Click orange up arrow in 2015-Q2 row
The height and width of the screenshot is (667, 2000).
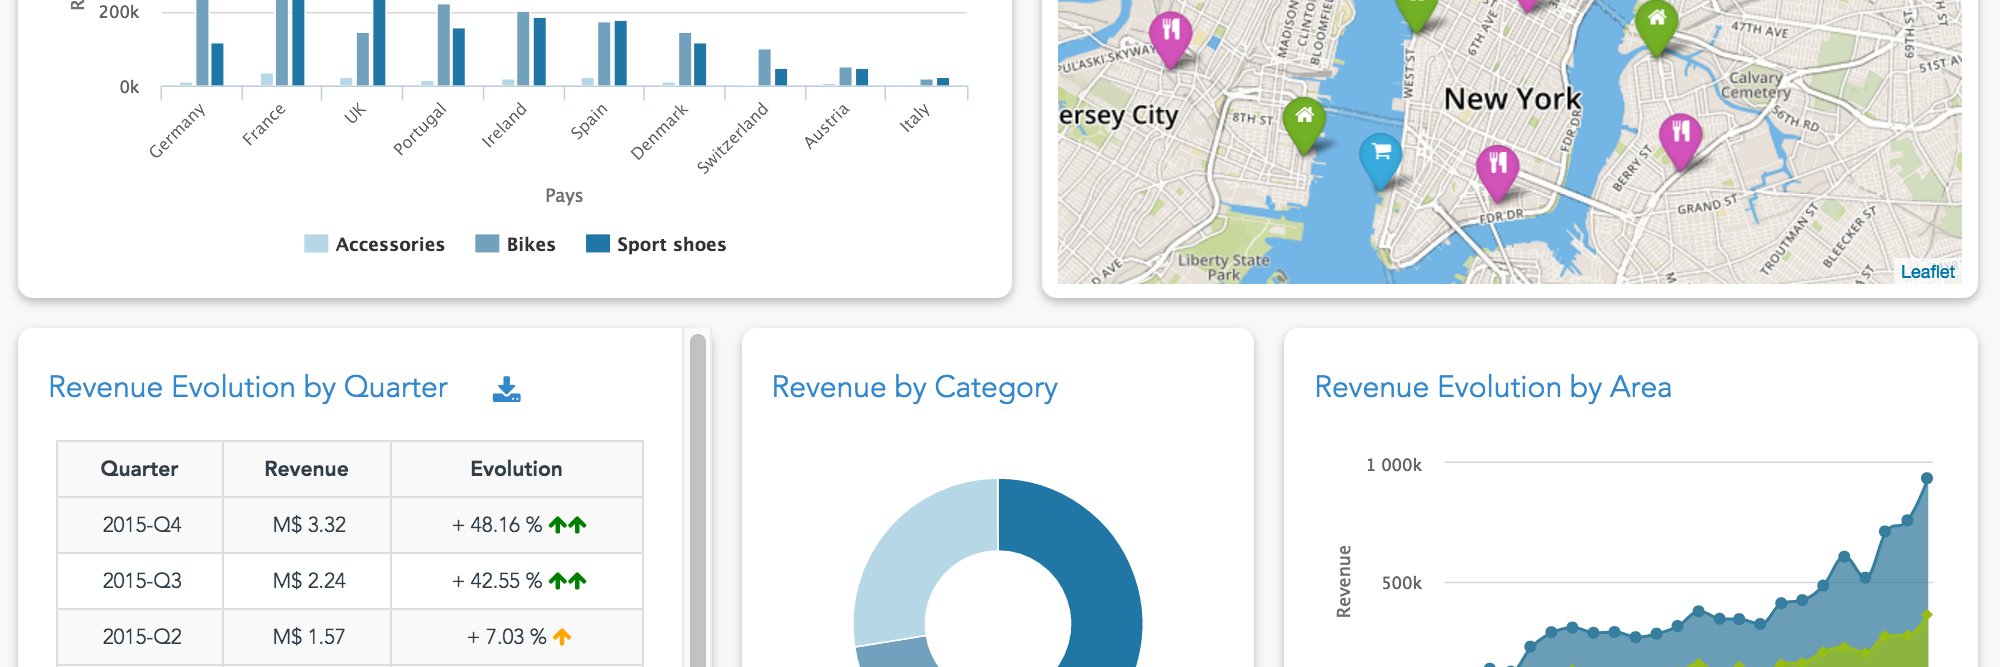pyautogui.click(x=562, y=637)
